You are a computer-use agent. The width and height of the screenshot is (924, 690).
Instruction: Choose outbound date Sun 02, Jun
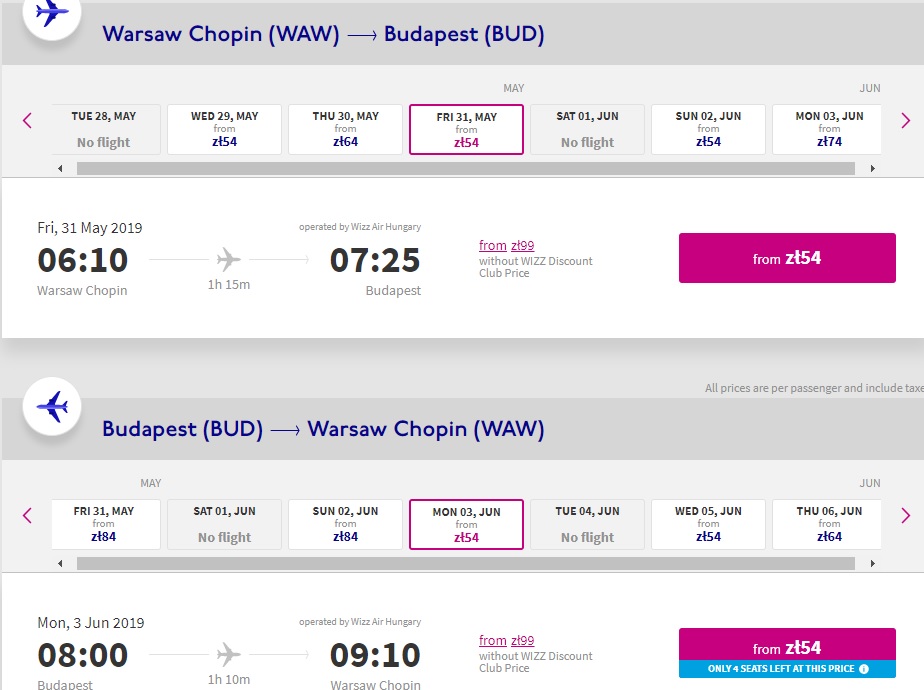708,130
